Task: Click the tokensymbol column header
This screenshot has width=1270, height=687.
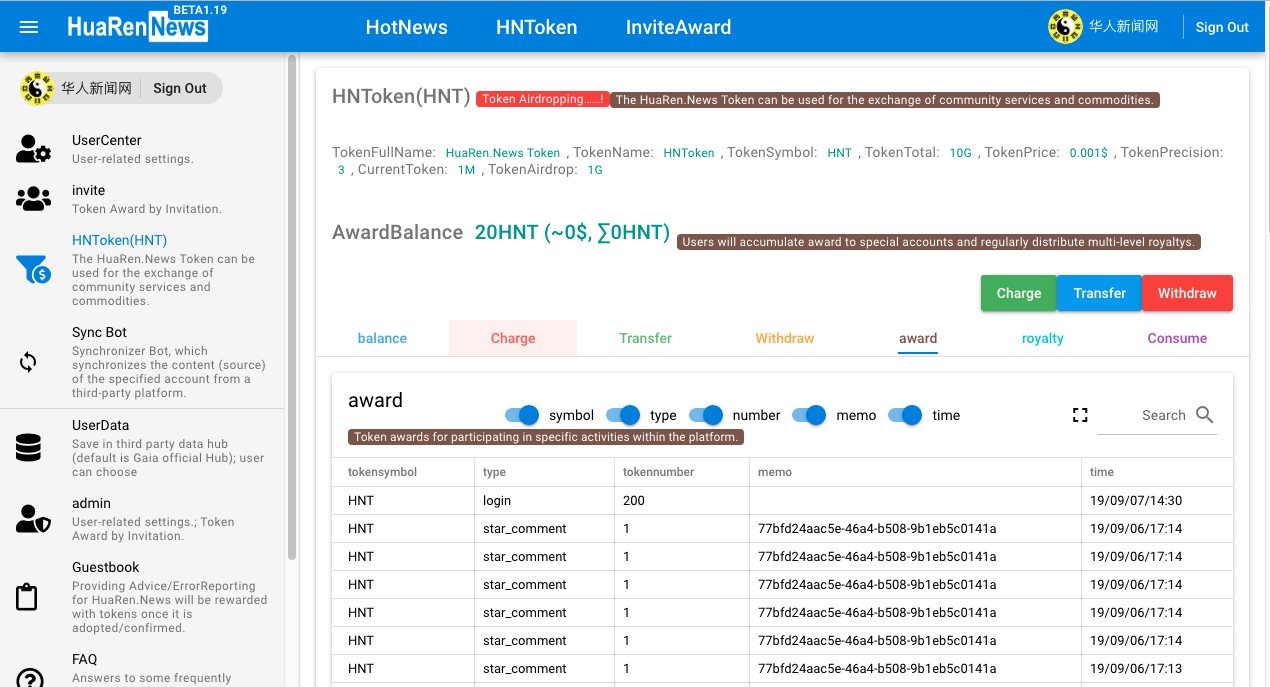Action: click(x=403, y=472)
